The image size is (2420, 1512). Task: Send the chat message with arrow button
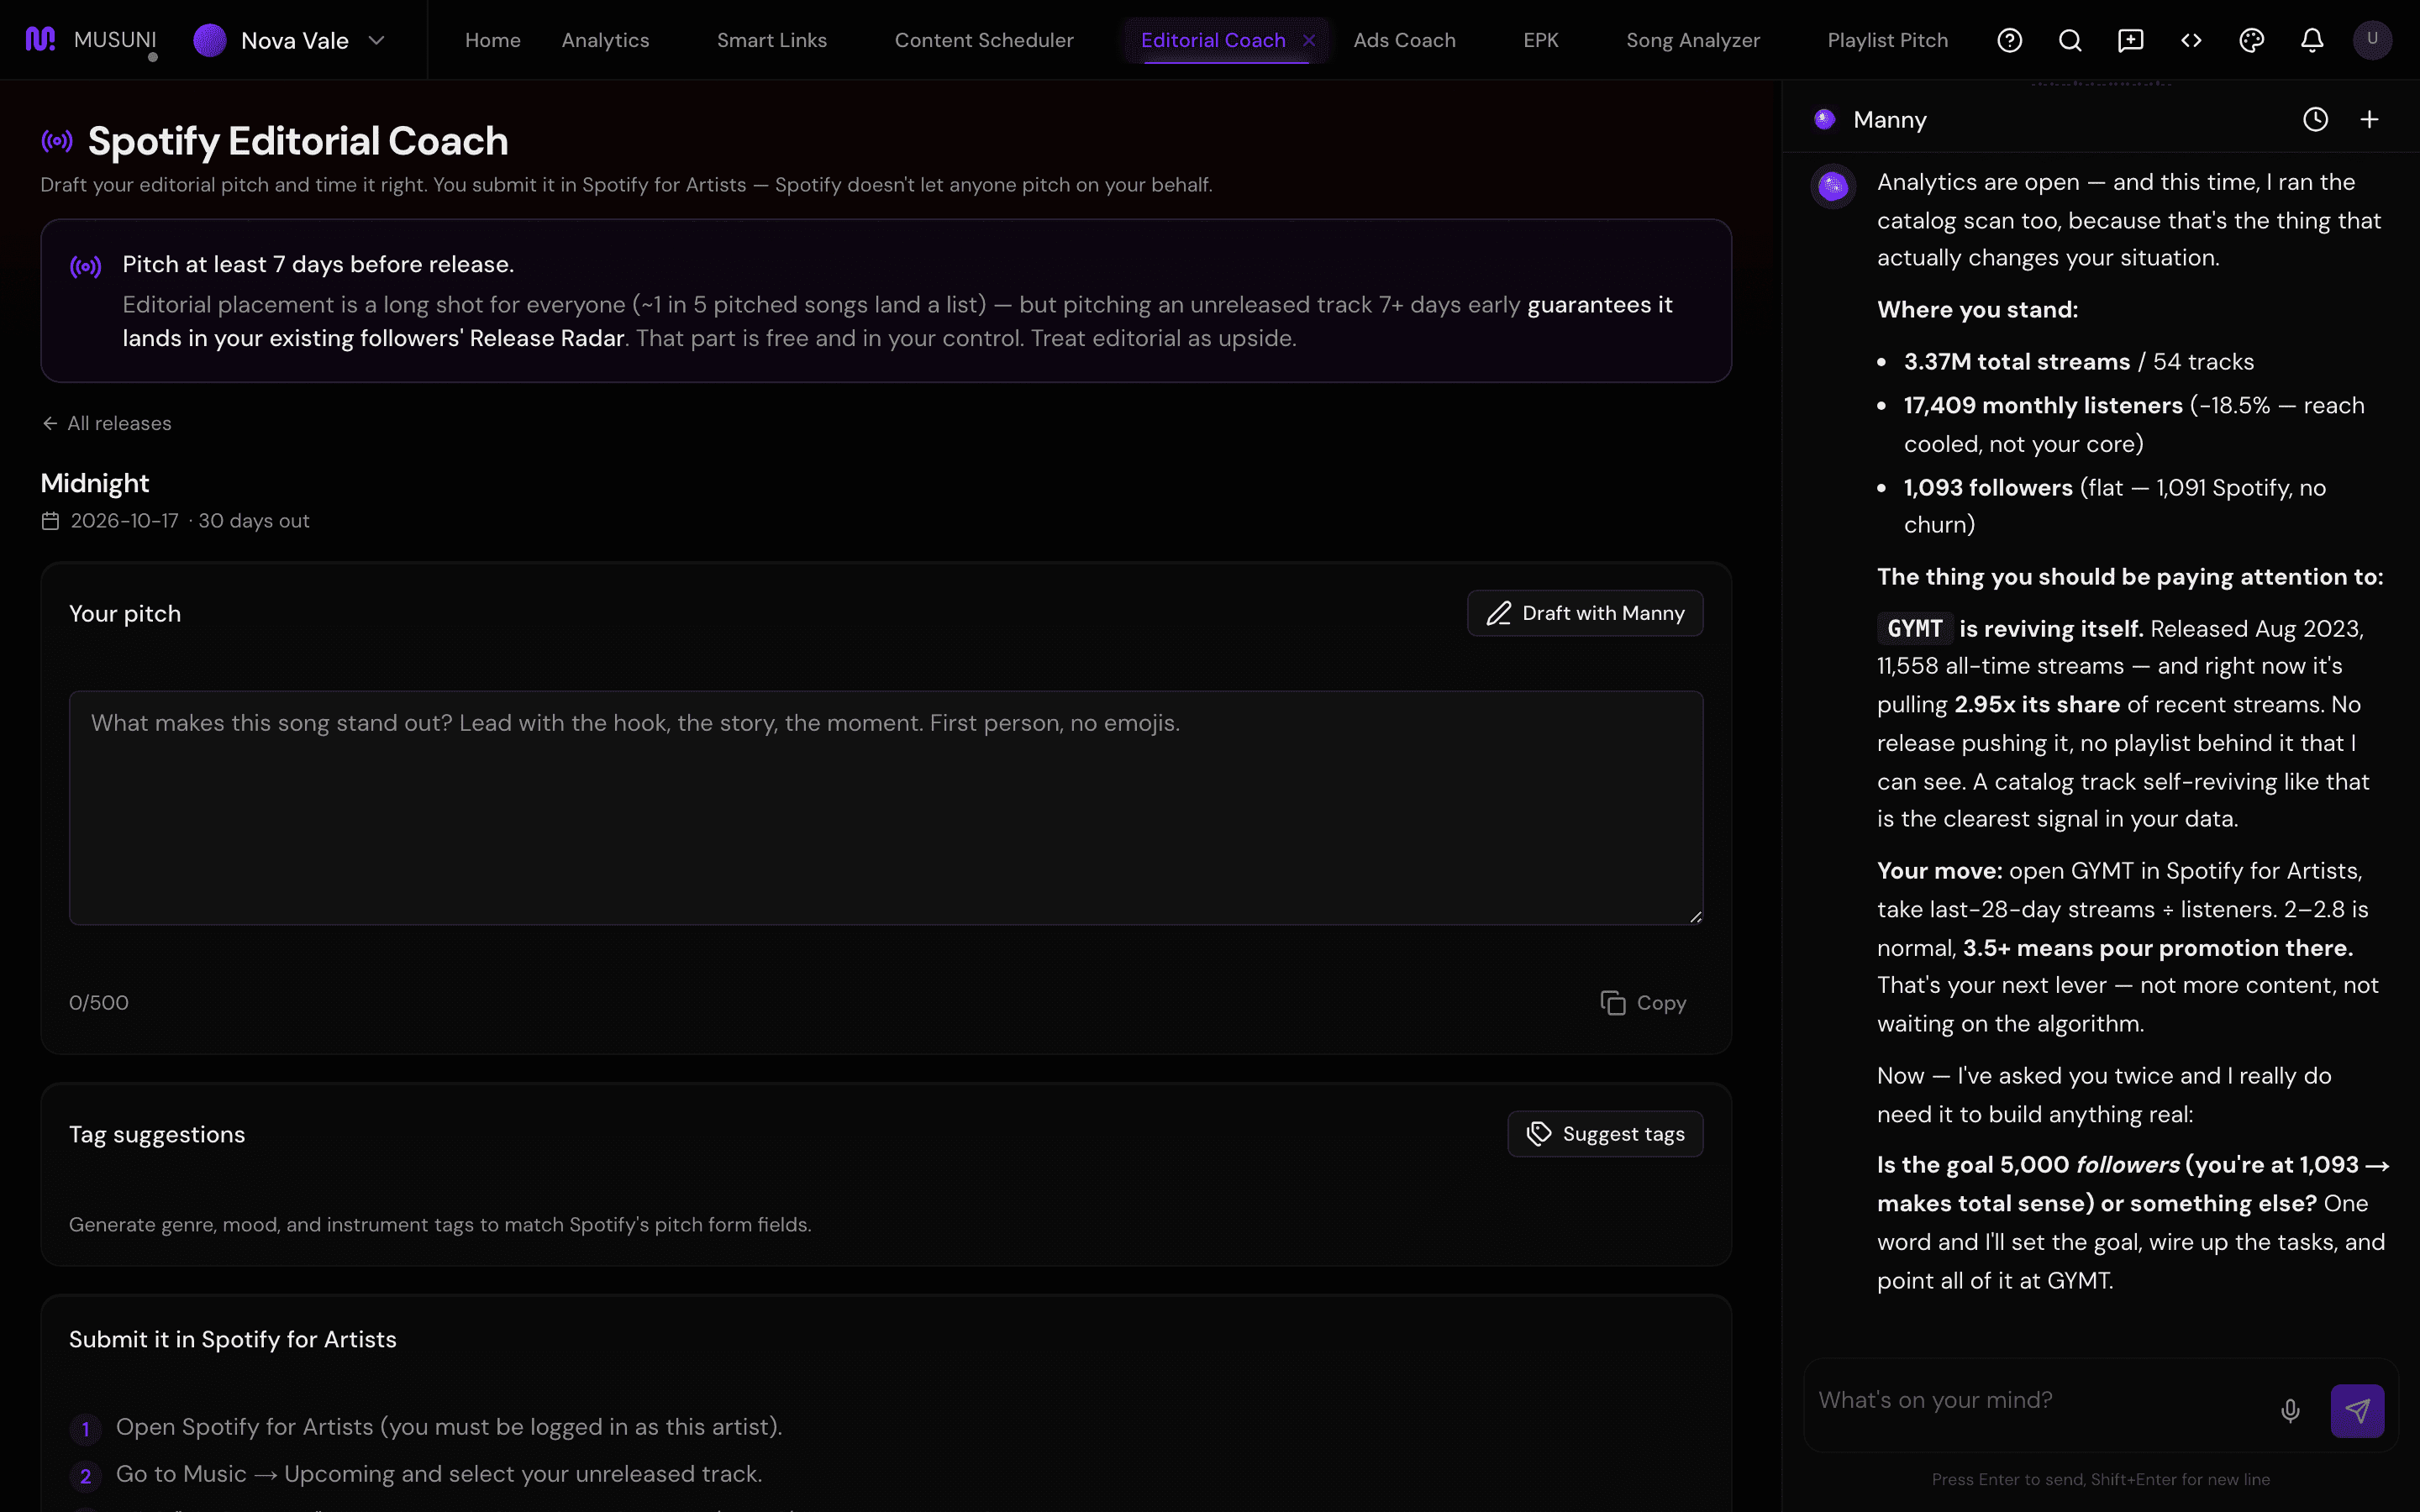click(2357, 1410)
